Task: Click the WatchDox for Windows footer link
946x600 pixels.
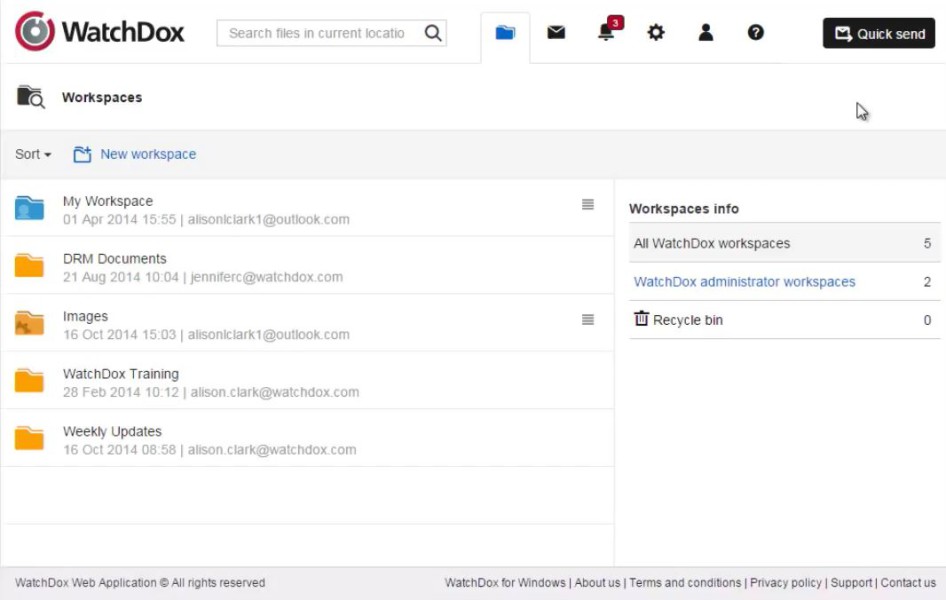Action: [x=505, y=583]
